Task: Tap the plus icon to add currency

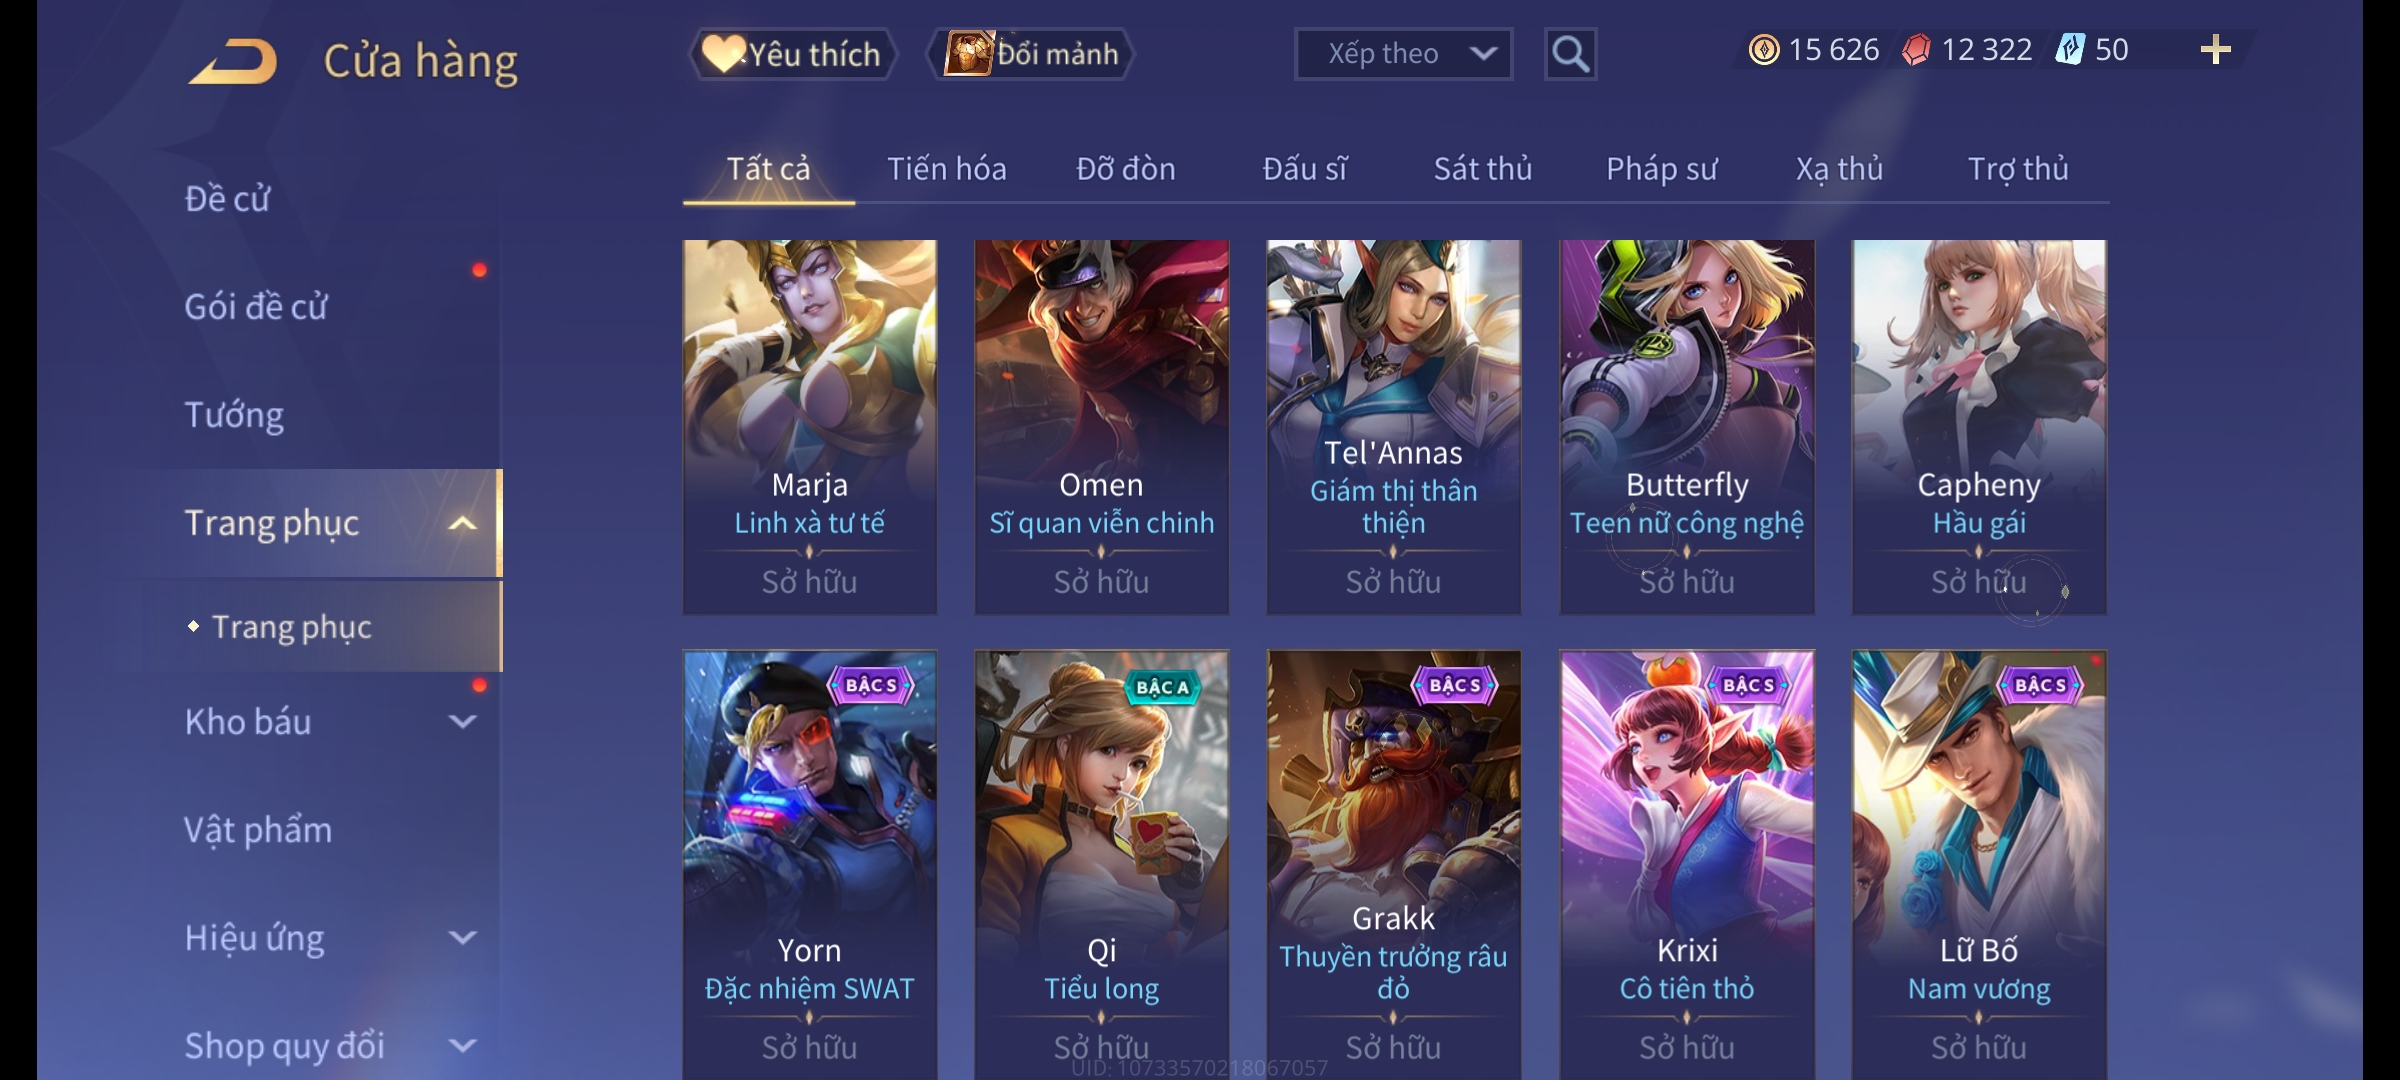Action: (2215, 50)
